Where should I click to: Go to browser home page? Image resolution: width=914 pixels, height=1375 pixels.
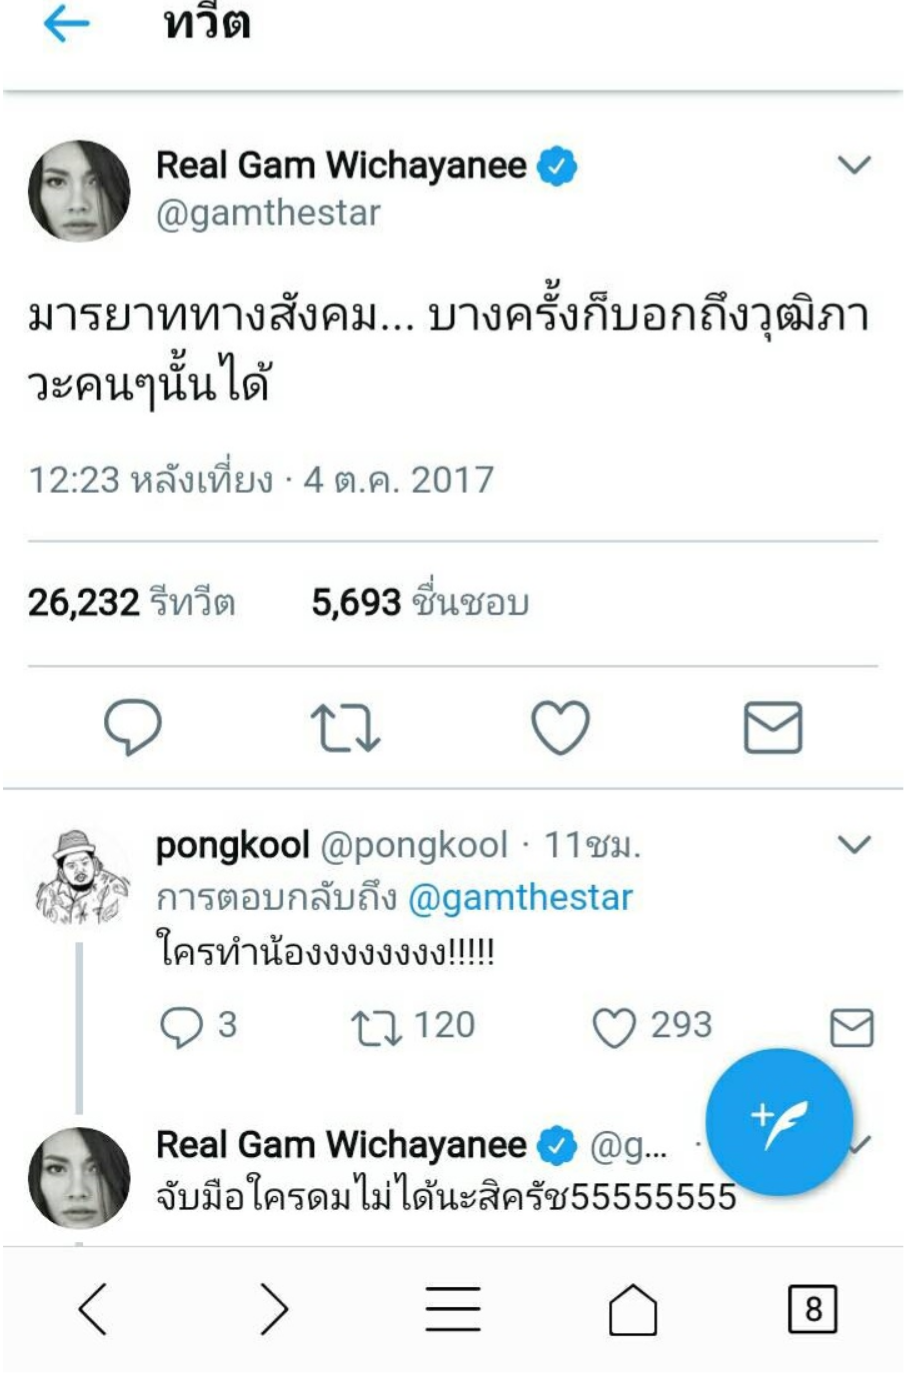point(633,1309)
